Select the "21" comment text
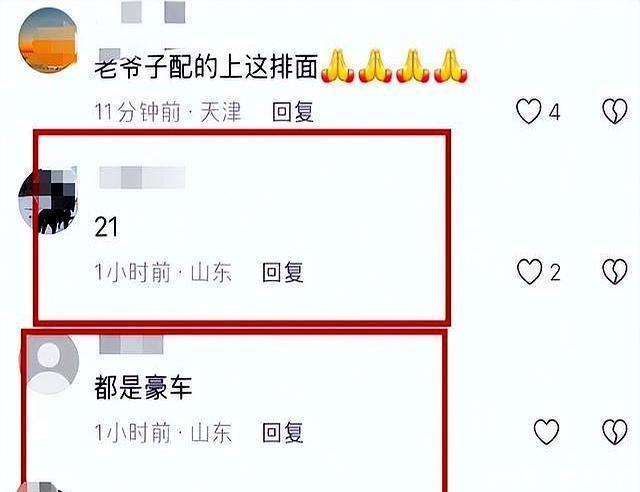Viewport: 640px width, 492px height. (x=106, y=227)
